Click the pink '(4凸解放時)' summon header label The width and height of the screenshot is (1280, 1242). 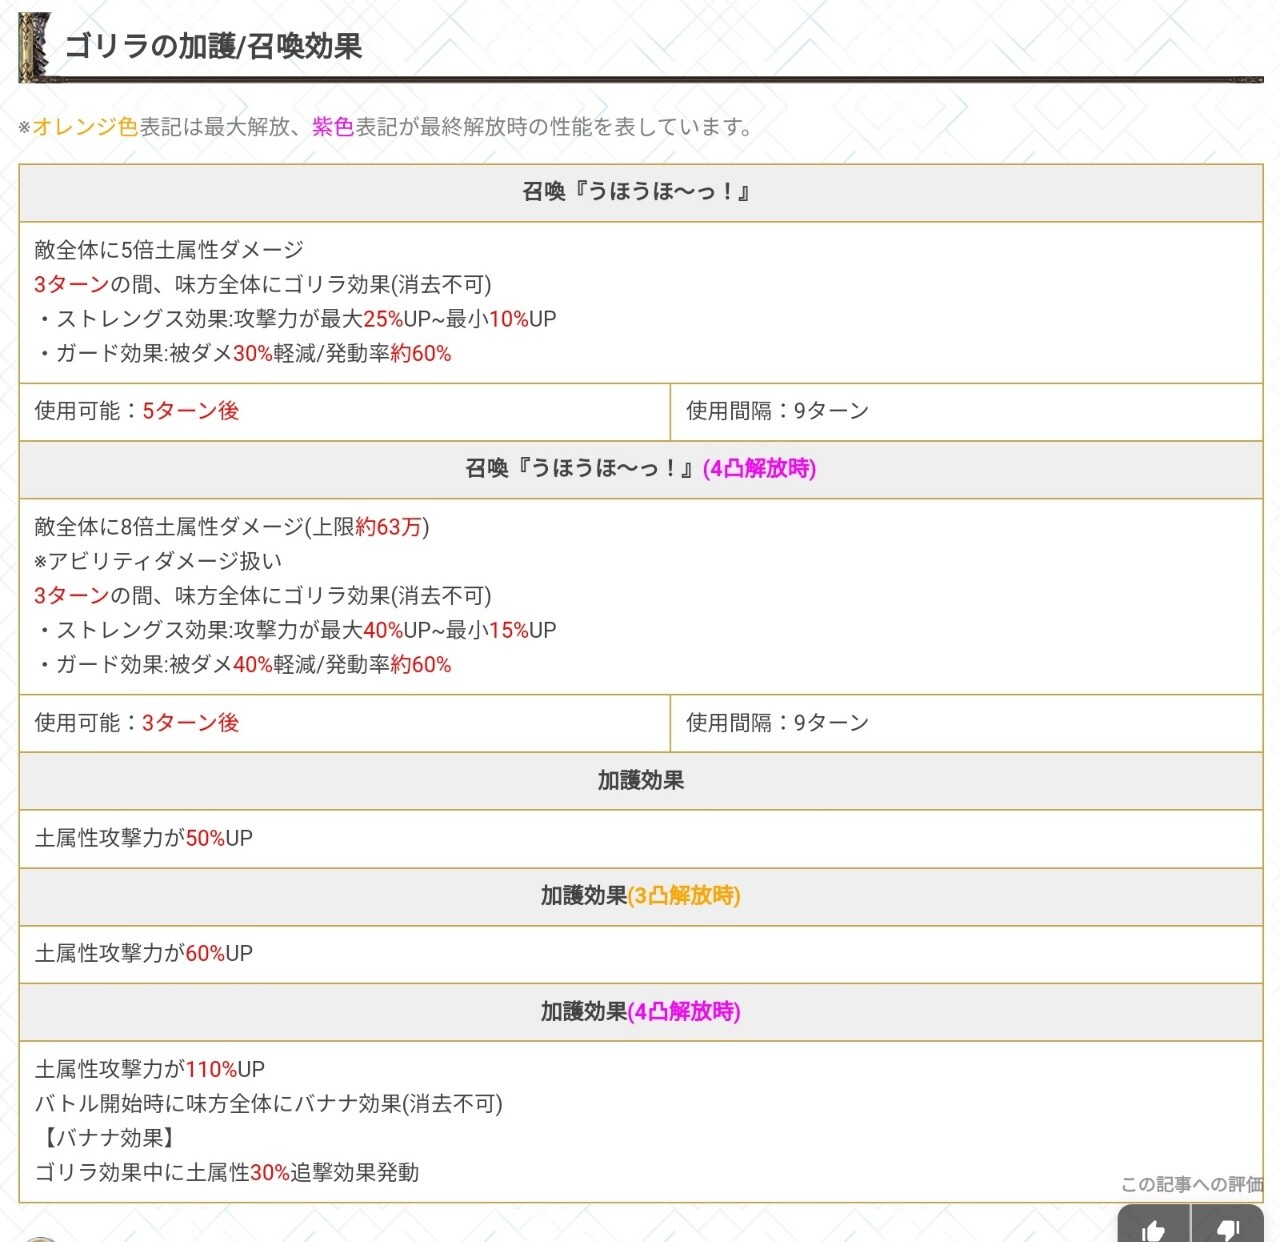tap(759, 468)
